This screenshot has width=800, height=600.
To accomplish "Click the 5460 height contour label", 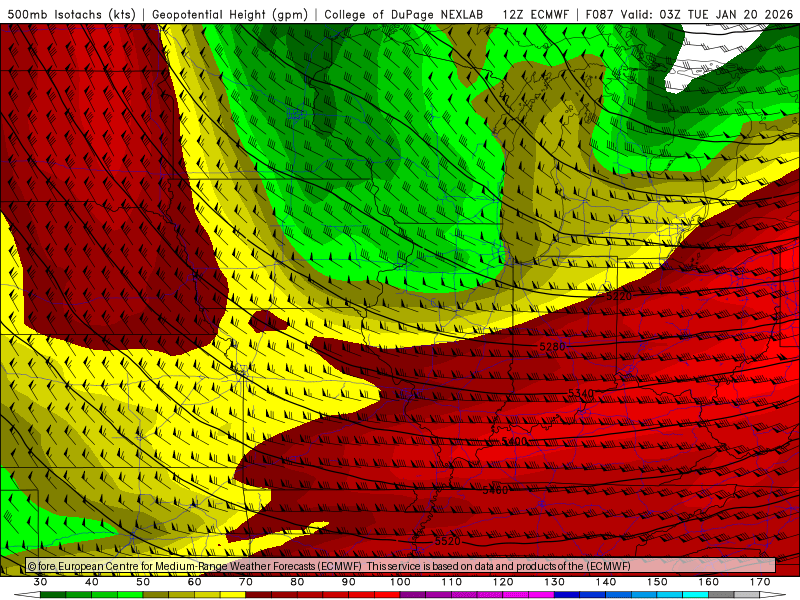I will click(495, 490).
